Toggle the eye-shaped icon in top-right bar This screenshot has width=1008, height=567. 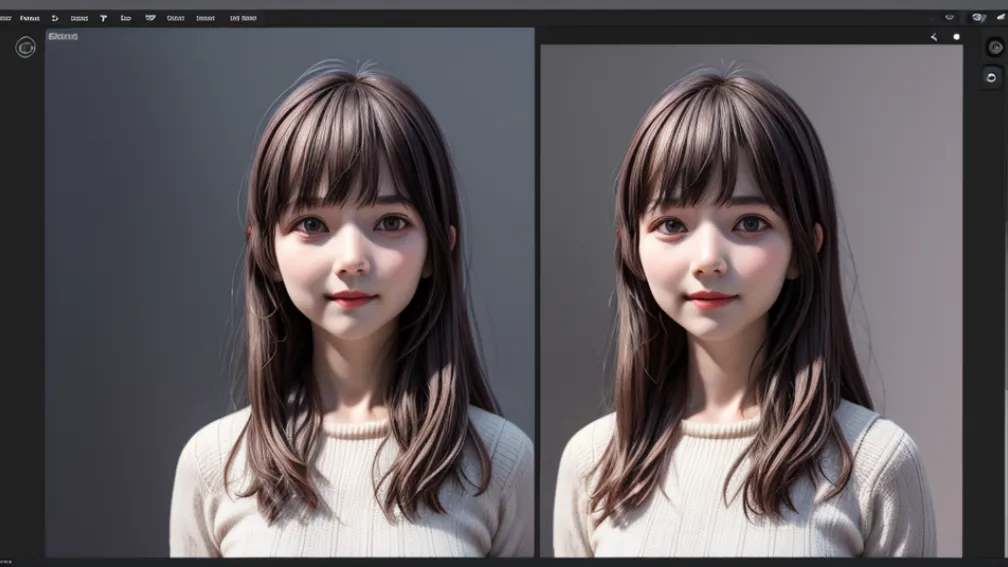tap(949, 18)
